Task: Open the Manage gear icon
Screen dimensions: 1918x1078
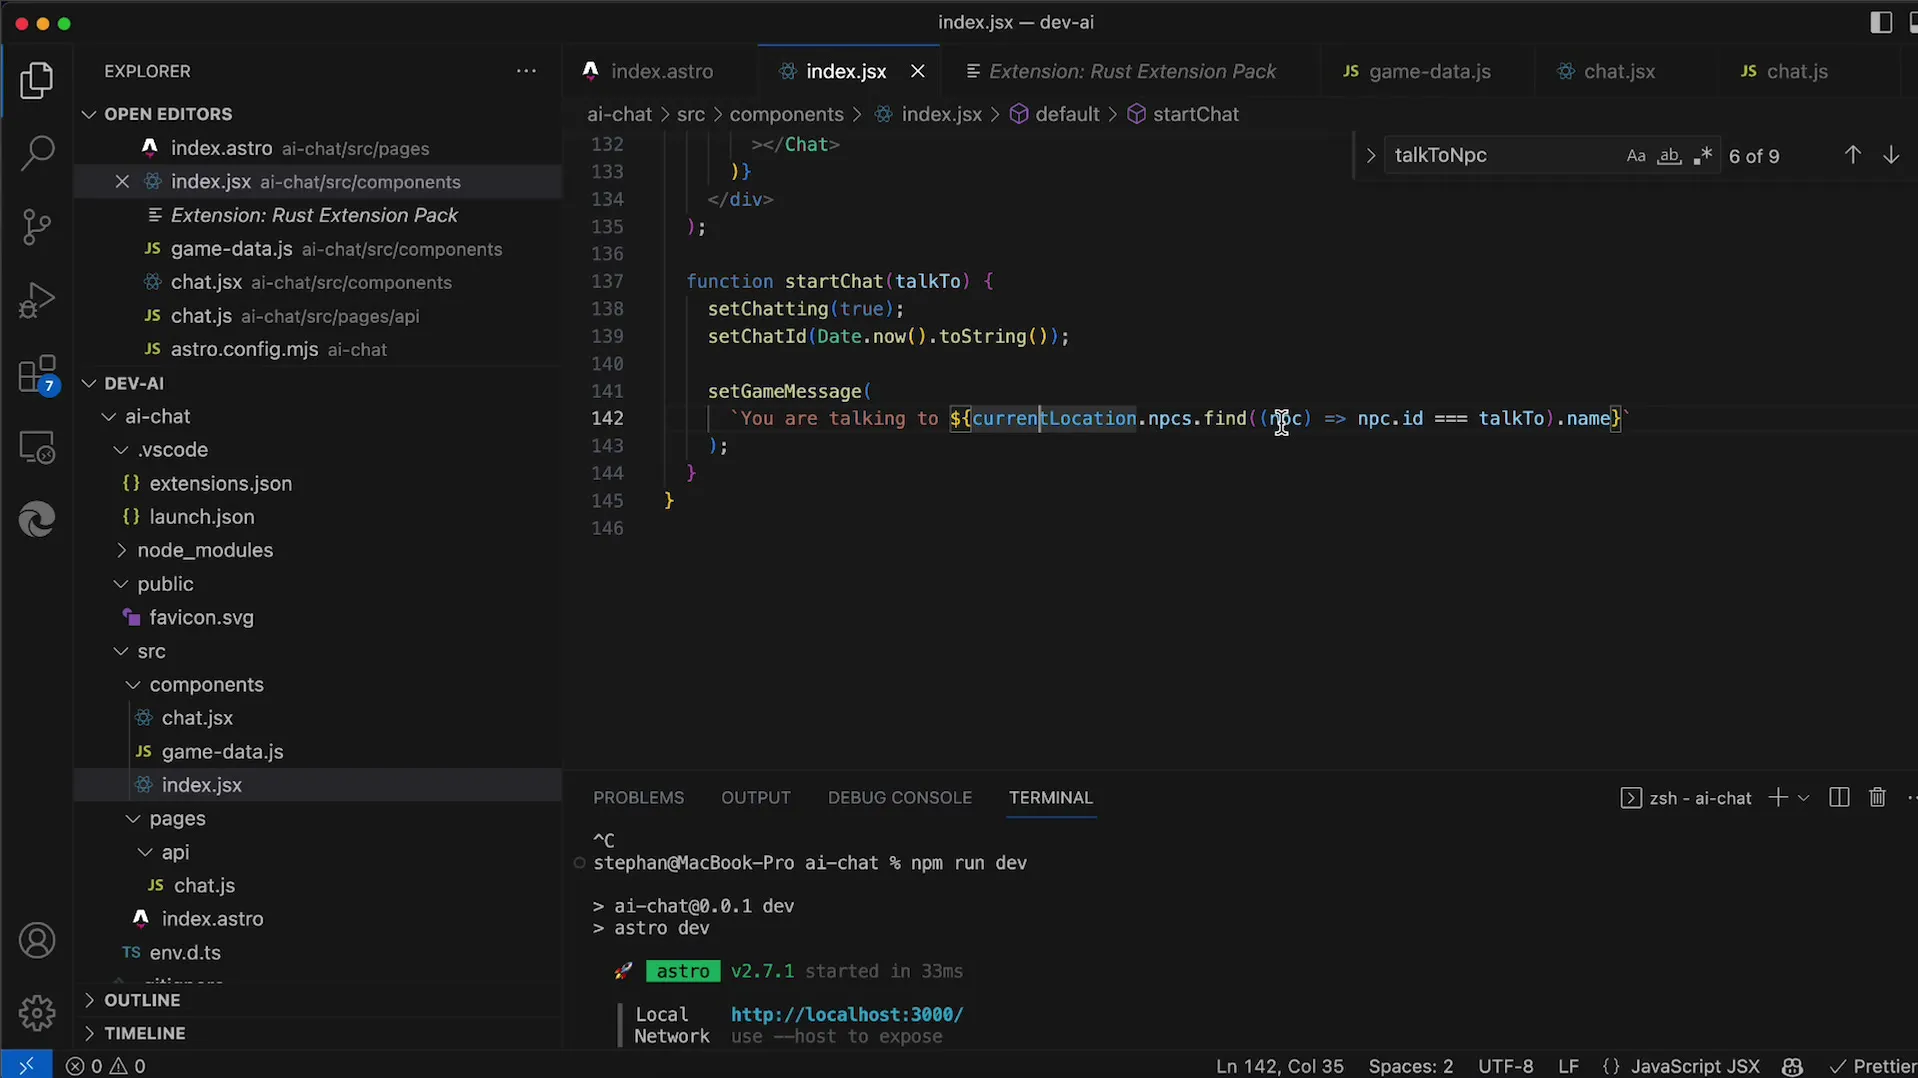Action: [37, 1013]
